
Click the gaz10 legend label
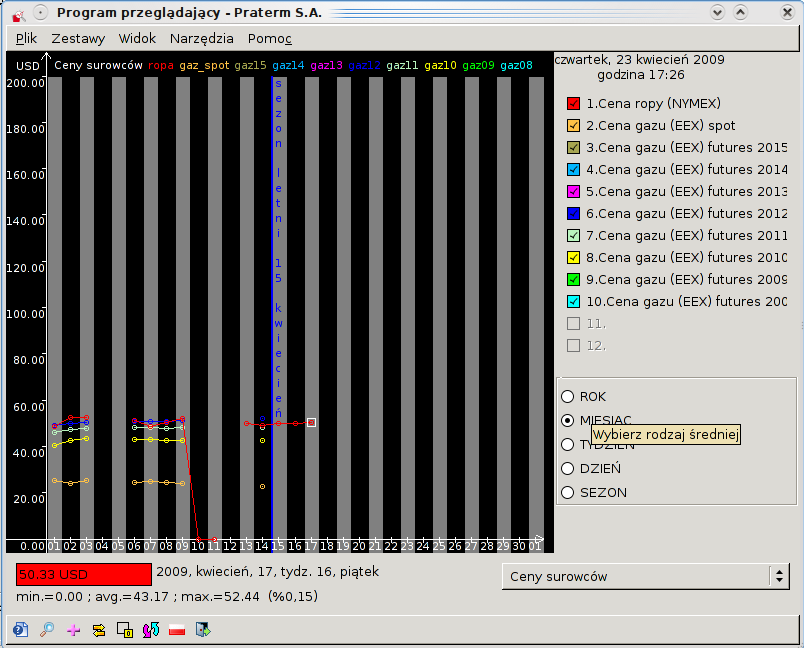point(440,66)
